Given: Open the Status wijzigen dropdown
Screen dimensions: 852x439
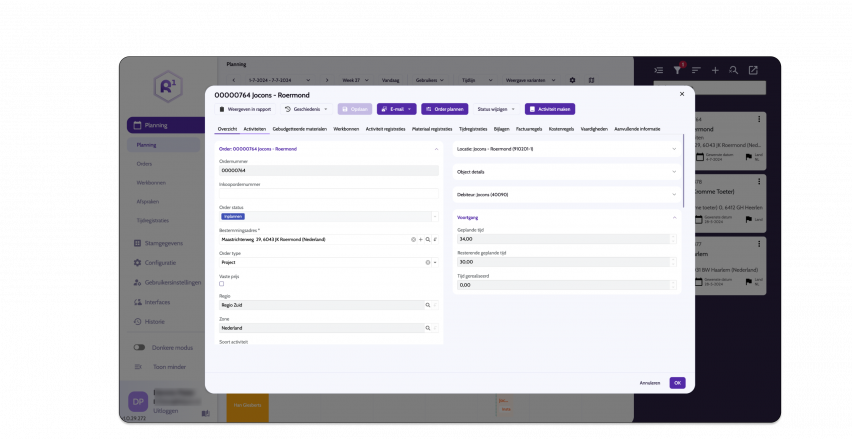Looking at the screenshot, I should (x=497, y=109).
